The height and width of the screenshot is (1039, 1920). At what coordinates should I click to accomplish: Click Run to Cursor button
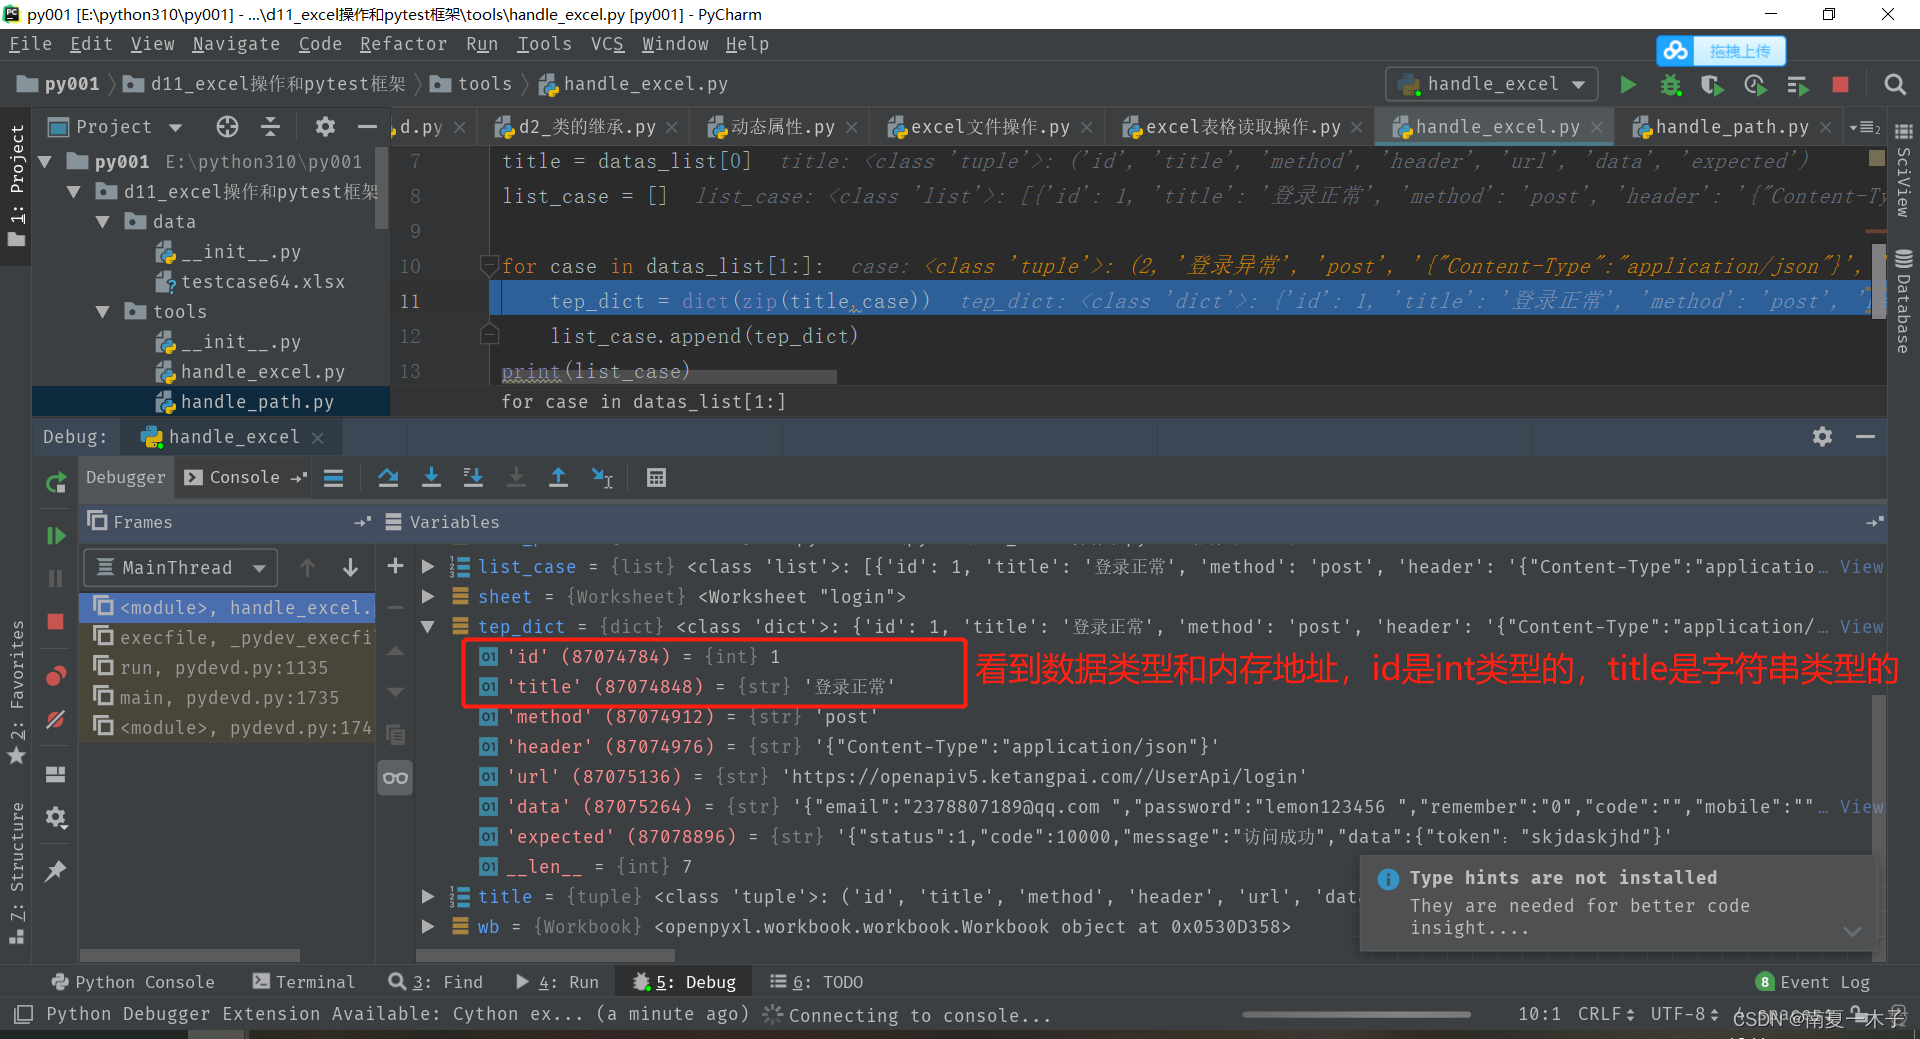click(602, 478)
